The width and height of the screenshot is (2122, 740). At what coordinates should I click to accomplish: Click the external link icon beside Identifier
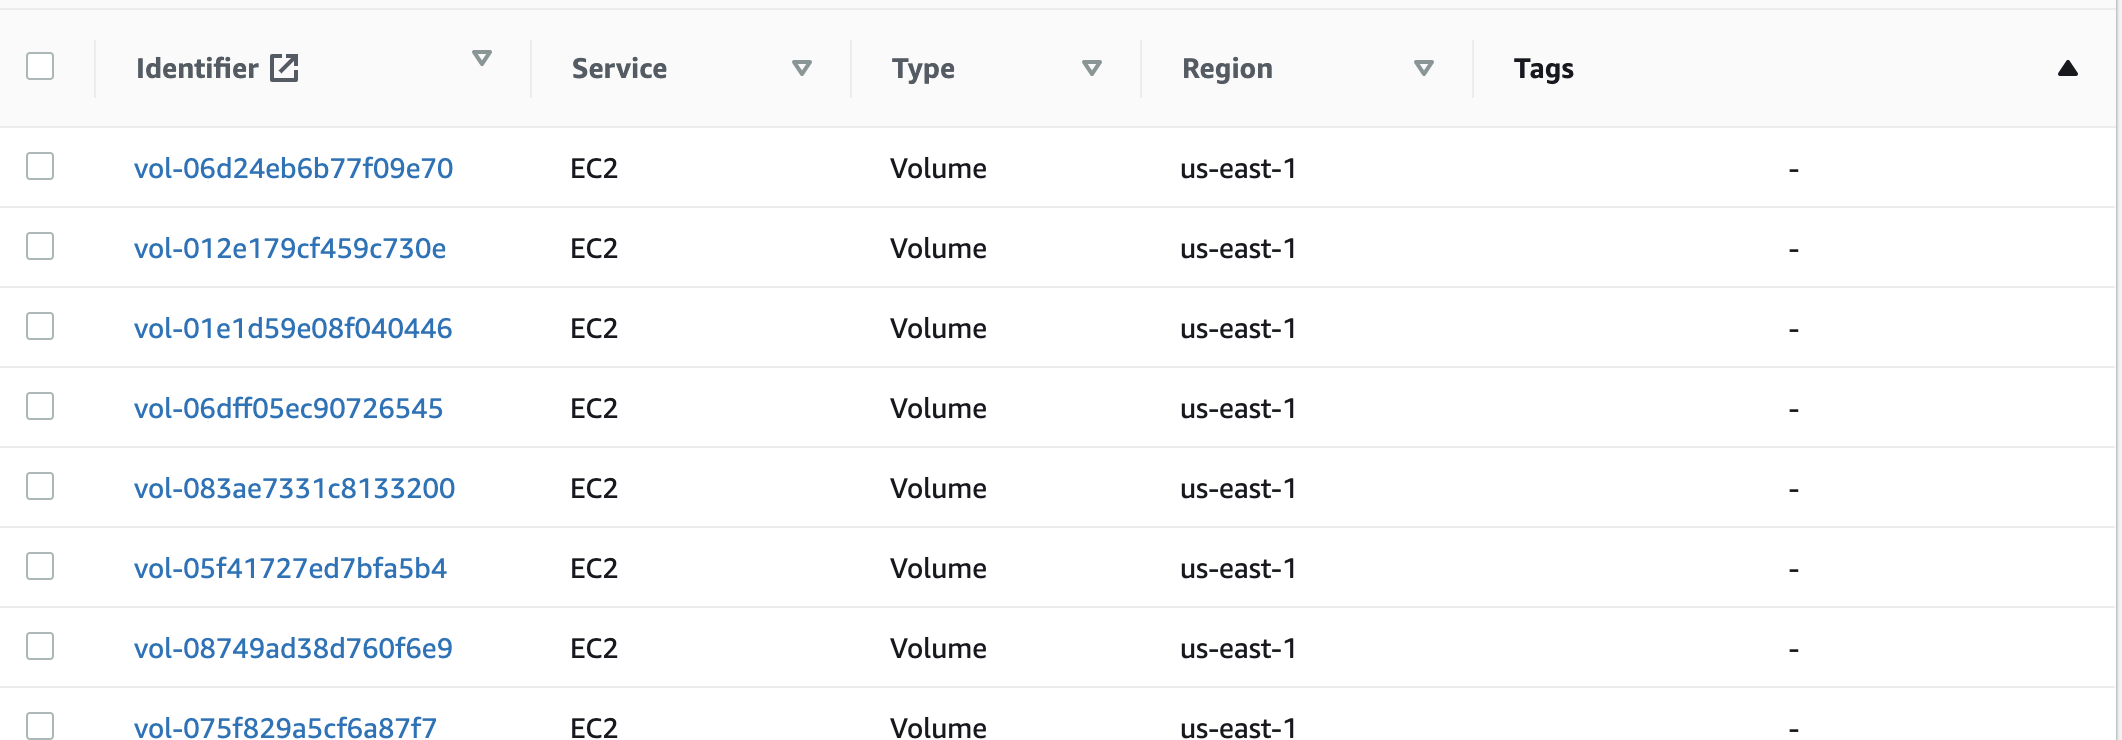[285, 68]
